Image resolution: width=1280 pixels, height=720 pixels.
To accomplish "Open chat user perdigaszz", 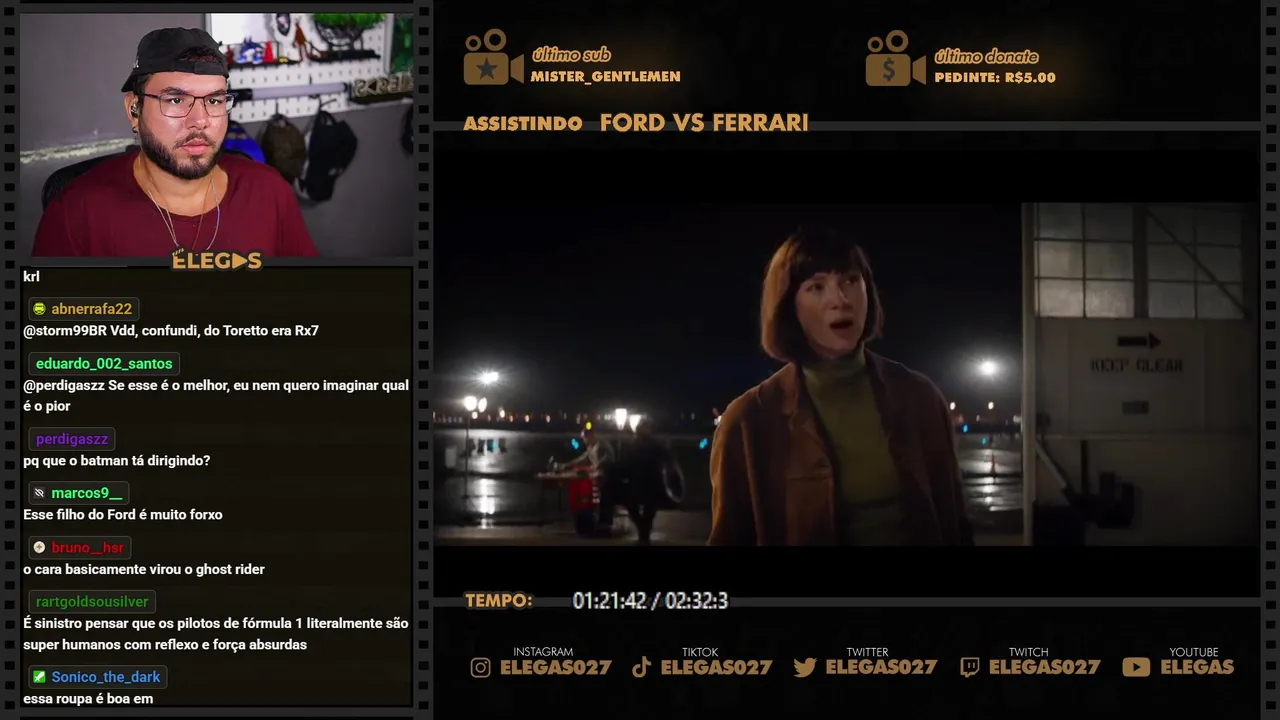I will click(x=72, y=439).
